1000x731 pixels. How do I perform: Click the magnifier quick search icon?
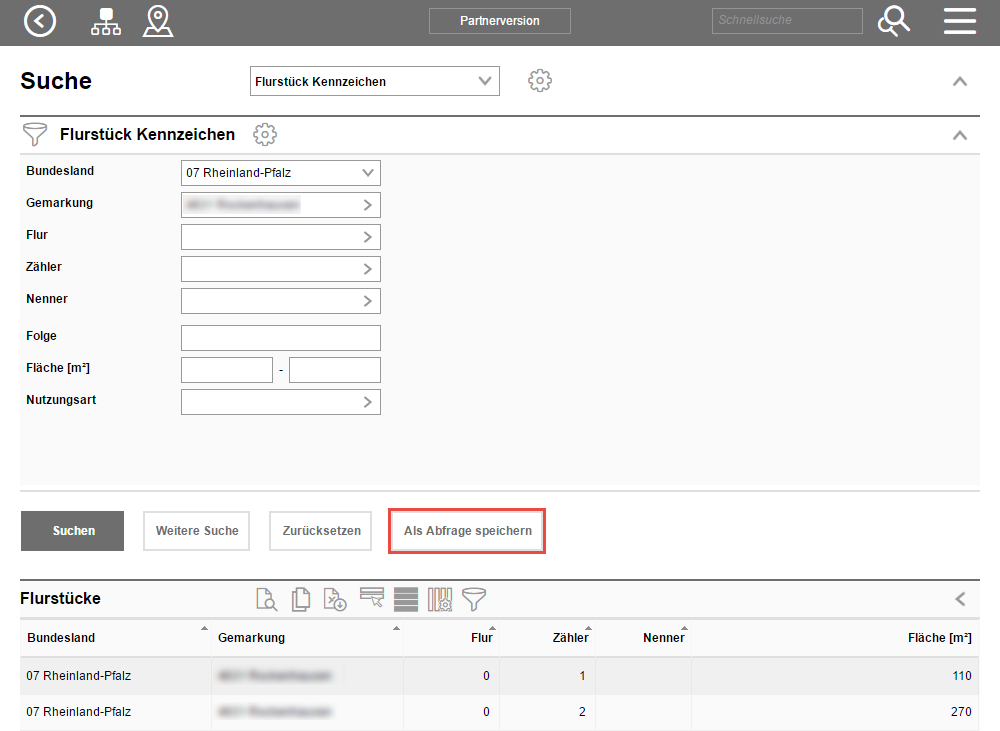point(893,21)
